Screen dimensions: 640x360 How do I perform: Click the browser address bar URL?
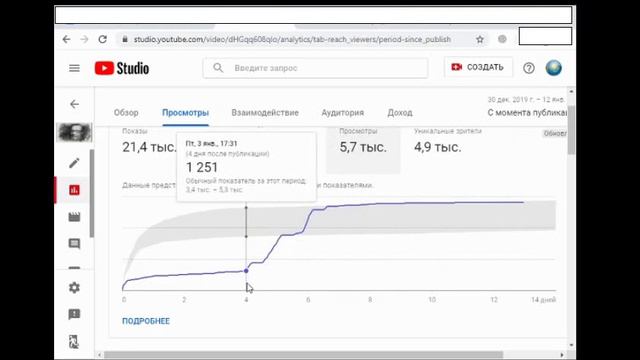(x=292, y=40)
